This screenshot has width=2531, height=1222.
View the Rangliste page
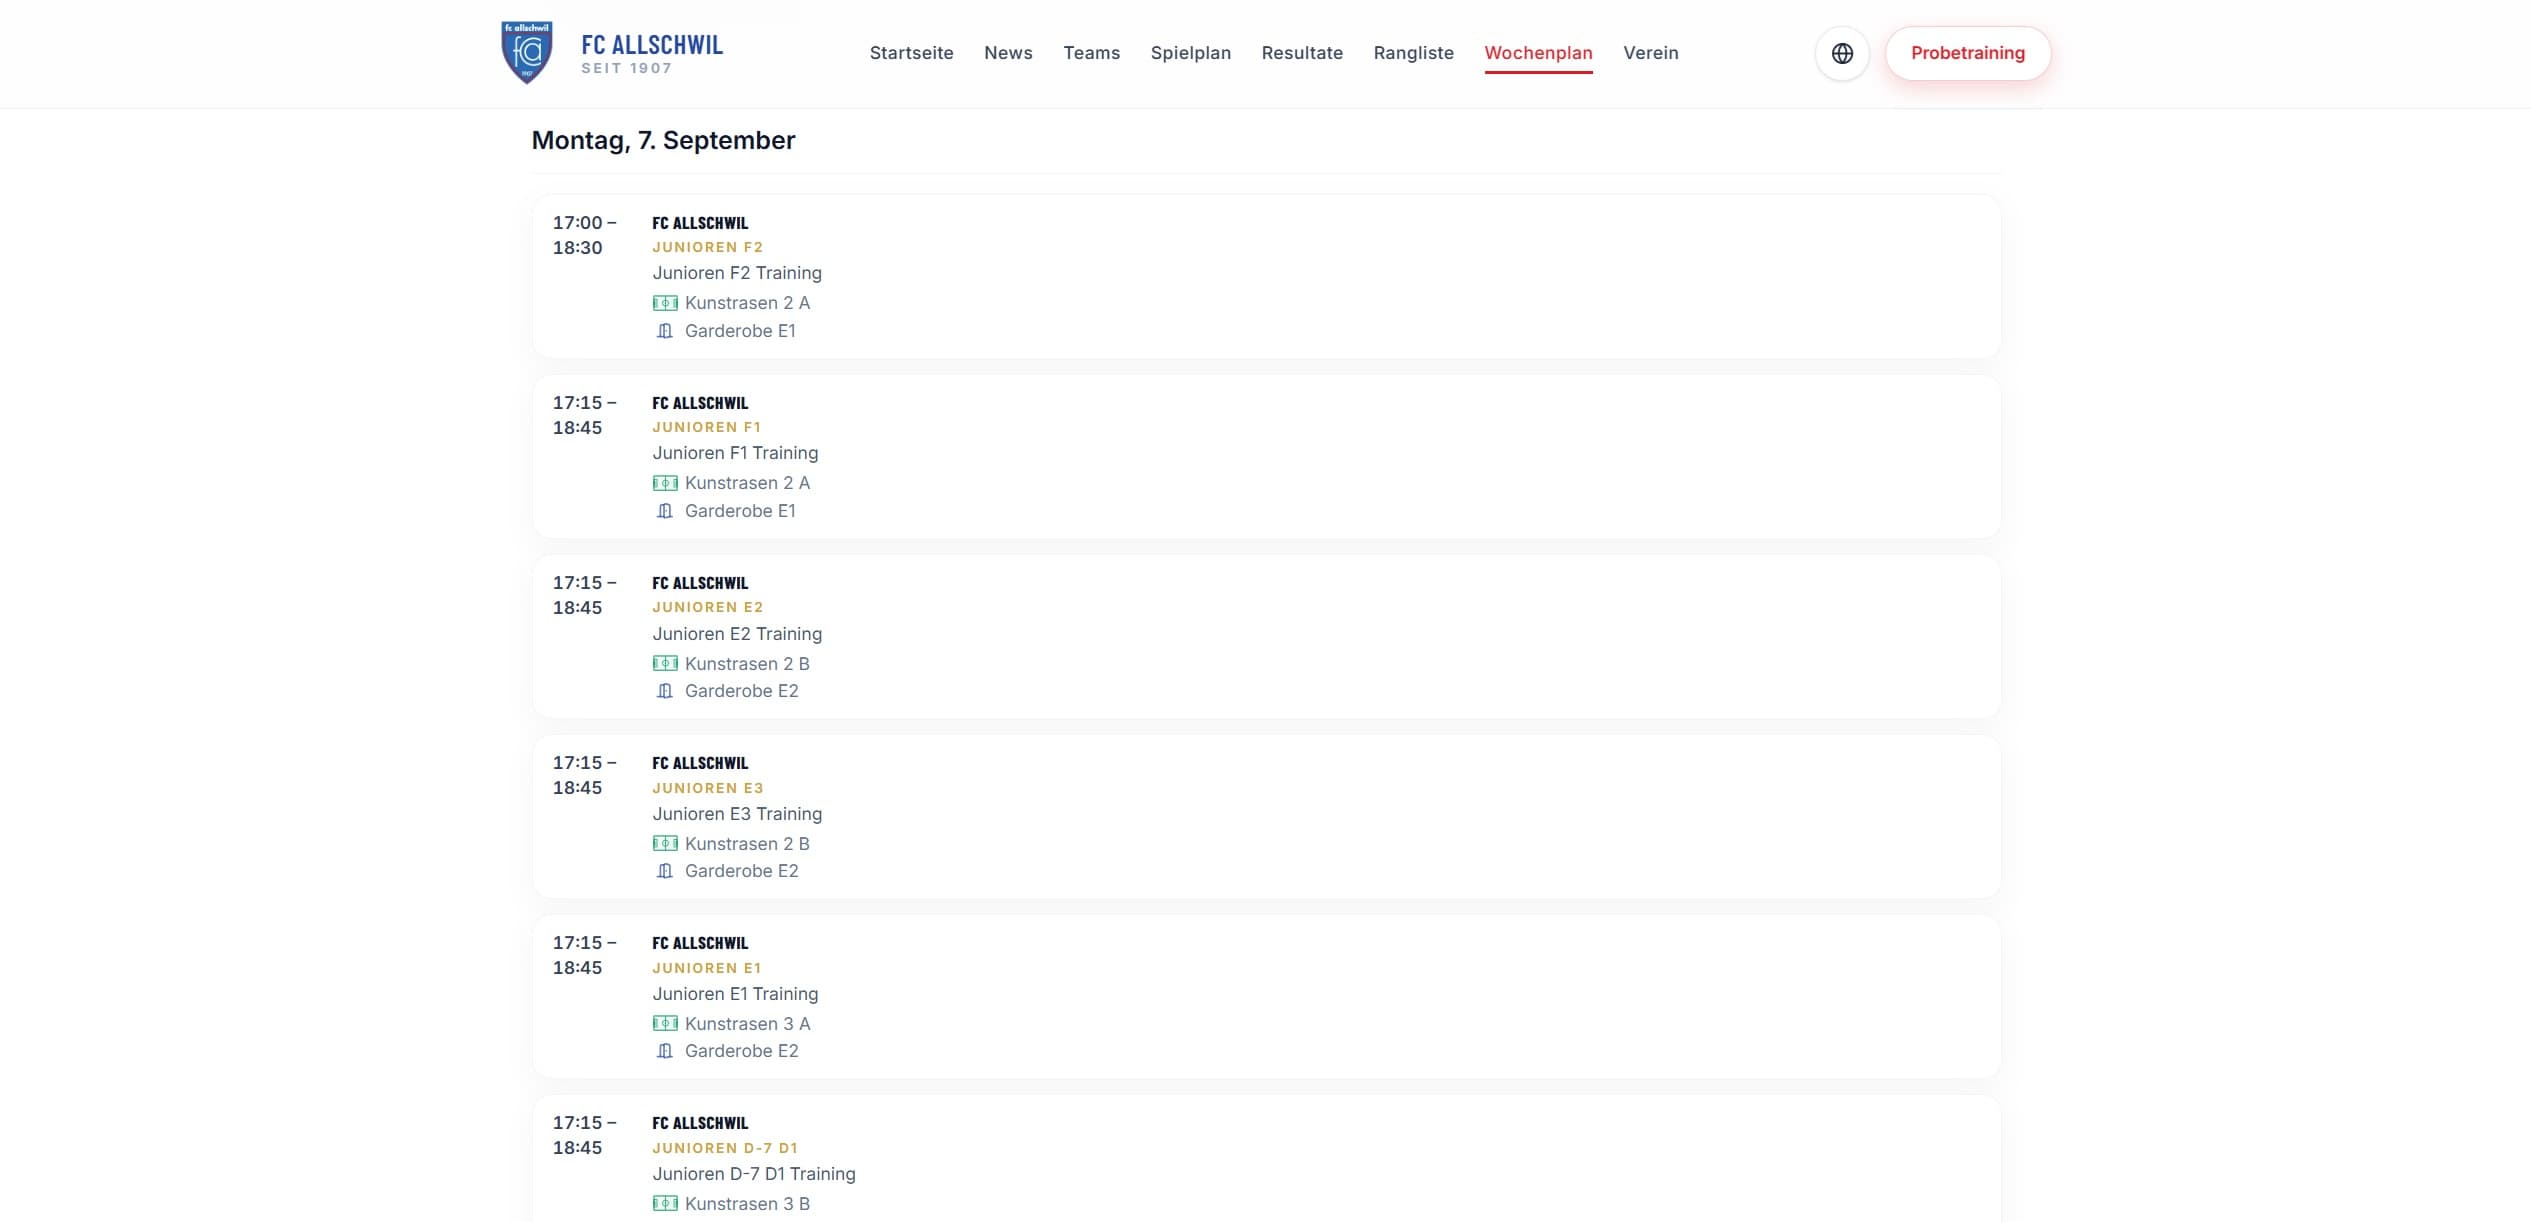pyautogui.click(x=1413, y=53)
